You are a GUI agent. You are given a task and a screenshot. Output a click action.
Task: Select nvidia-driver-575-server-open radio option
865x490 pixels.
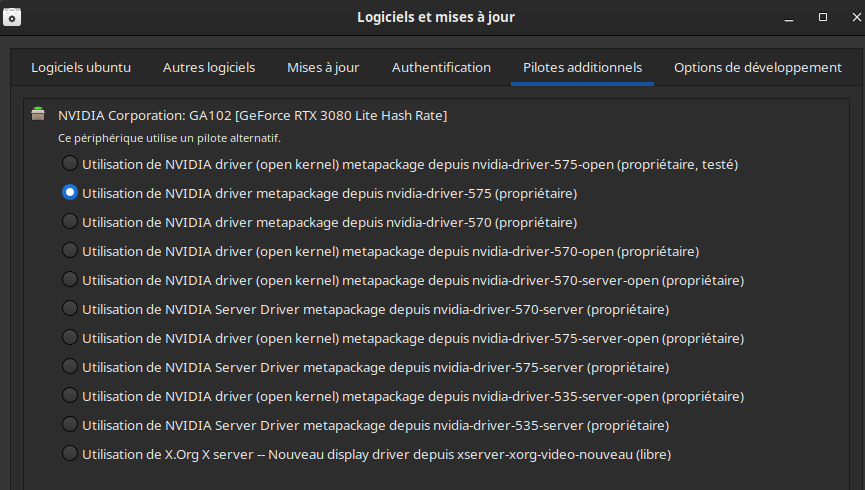point(70,337)
